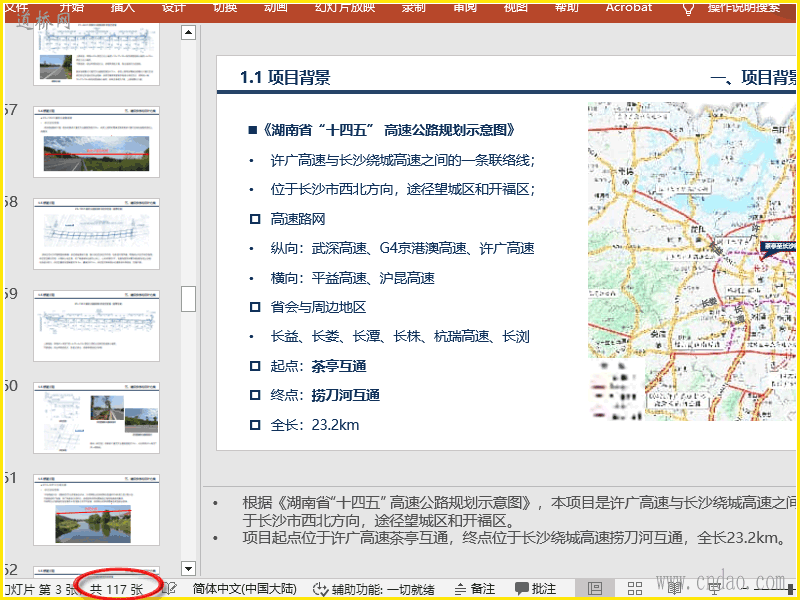
Task: Click the 操作说明搜索 search box
Action: point(745,7)
